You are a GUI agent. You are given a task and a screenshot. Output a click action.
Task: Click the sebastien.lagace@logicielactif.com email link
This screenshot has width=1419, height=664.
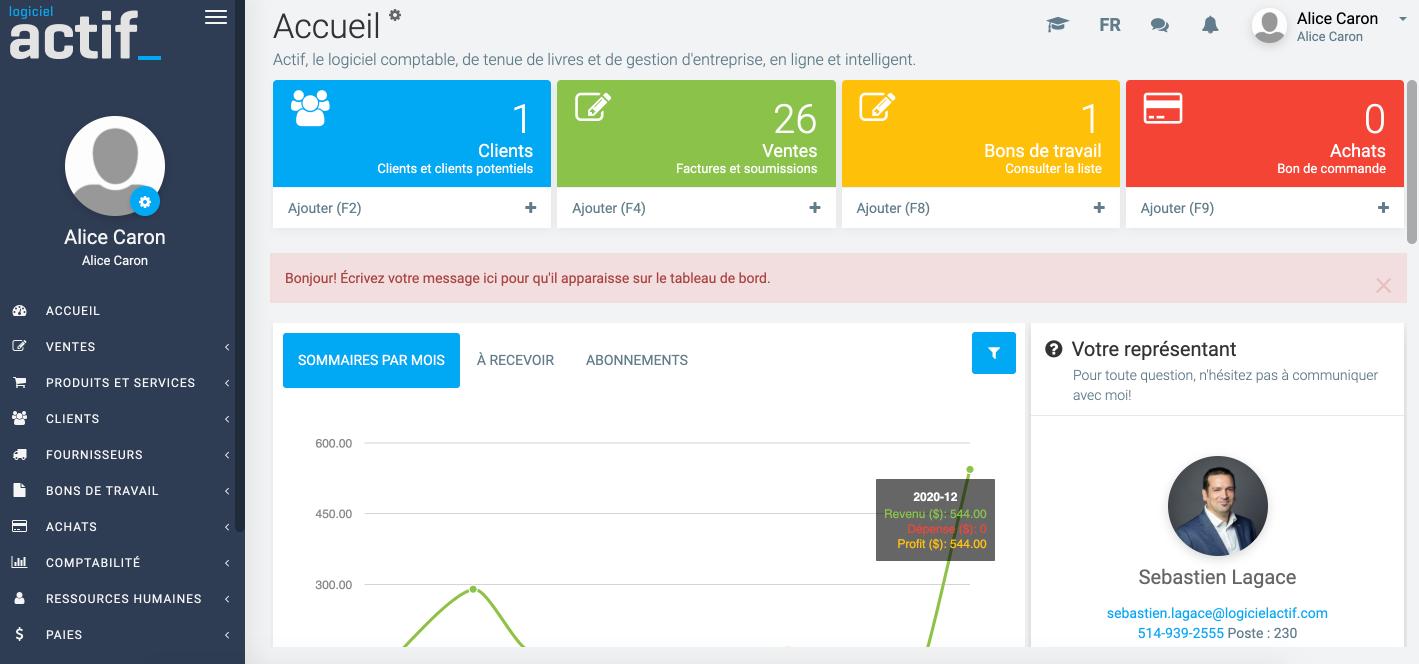[1217, 613]
